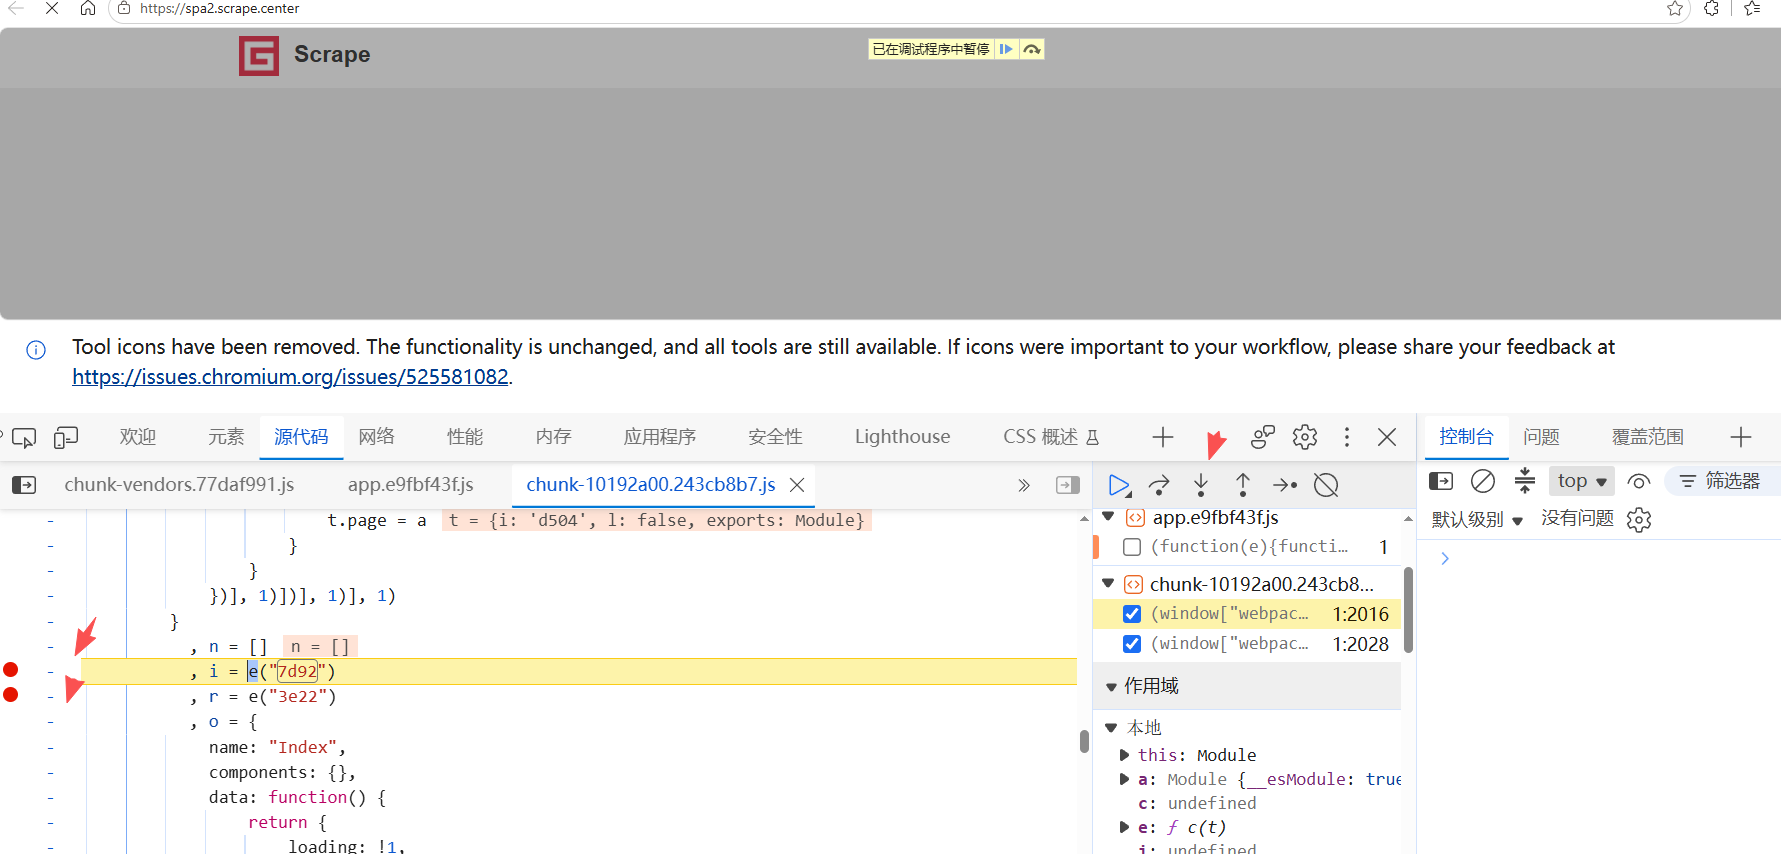Disable the breakpoint at 1:2028
Screen dimensions: 1781x854
1132,644
